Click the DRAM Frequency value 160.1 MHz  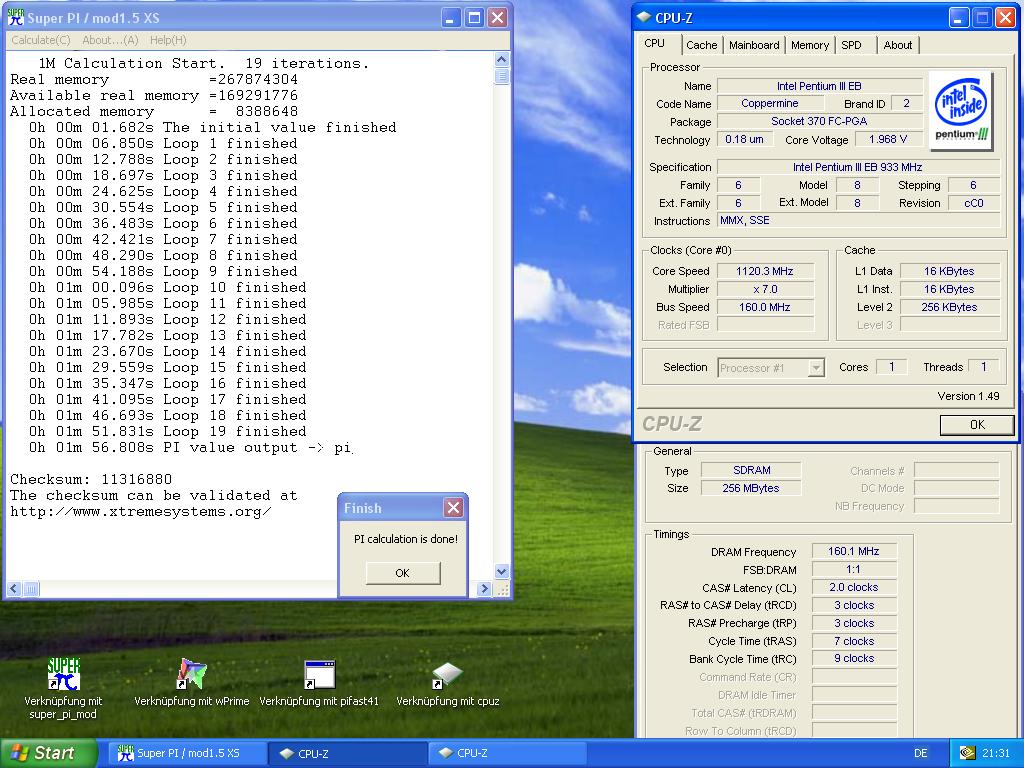point(854,551)
